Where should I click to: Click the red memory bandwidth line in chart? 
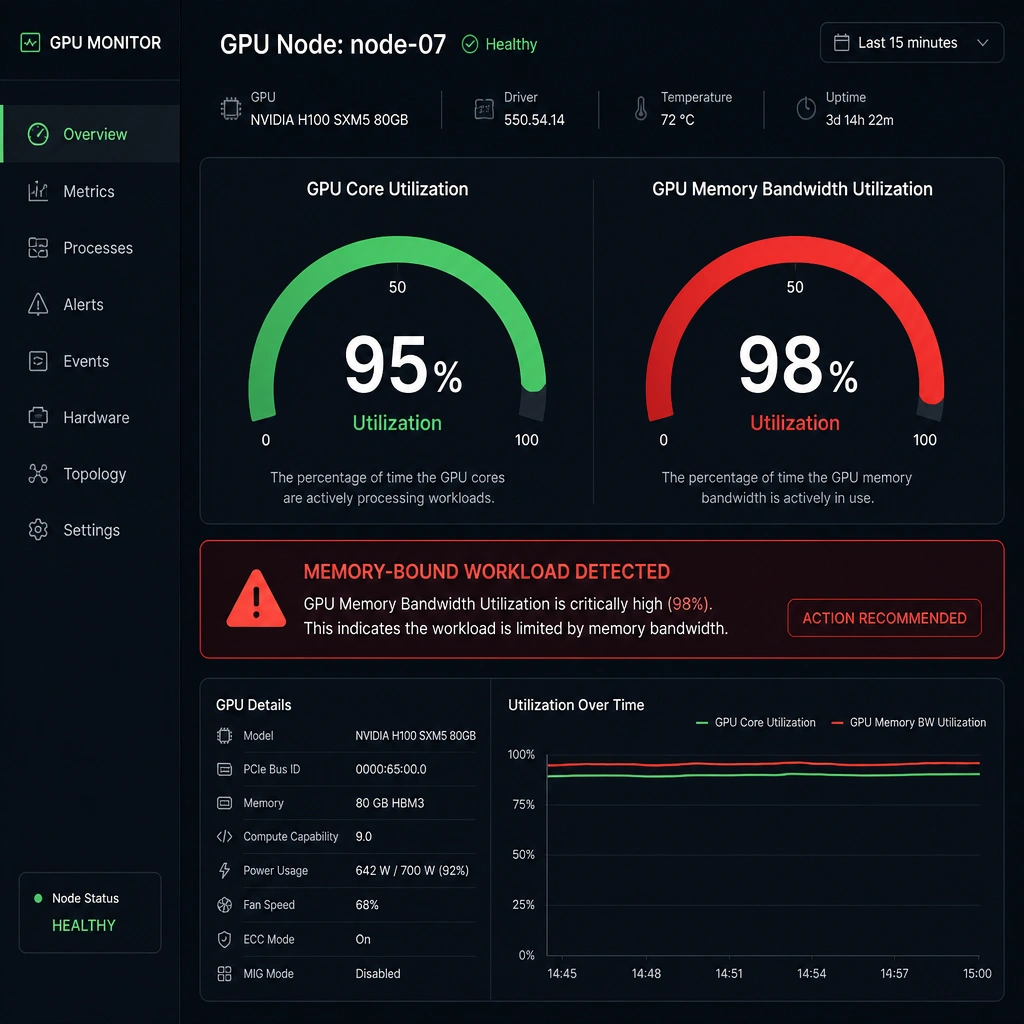coord(763,763)
